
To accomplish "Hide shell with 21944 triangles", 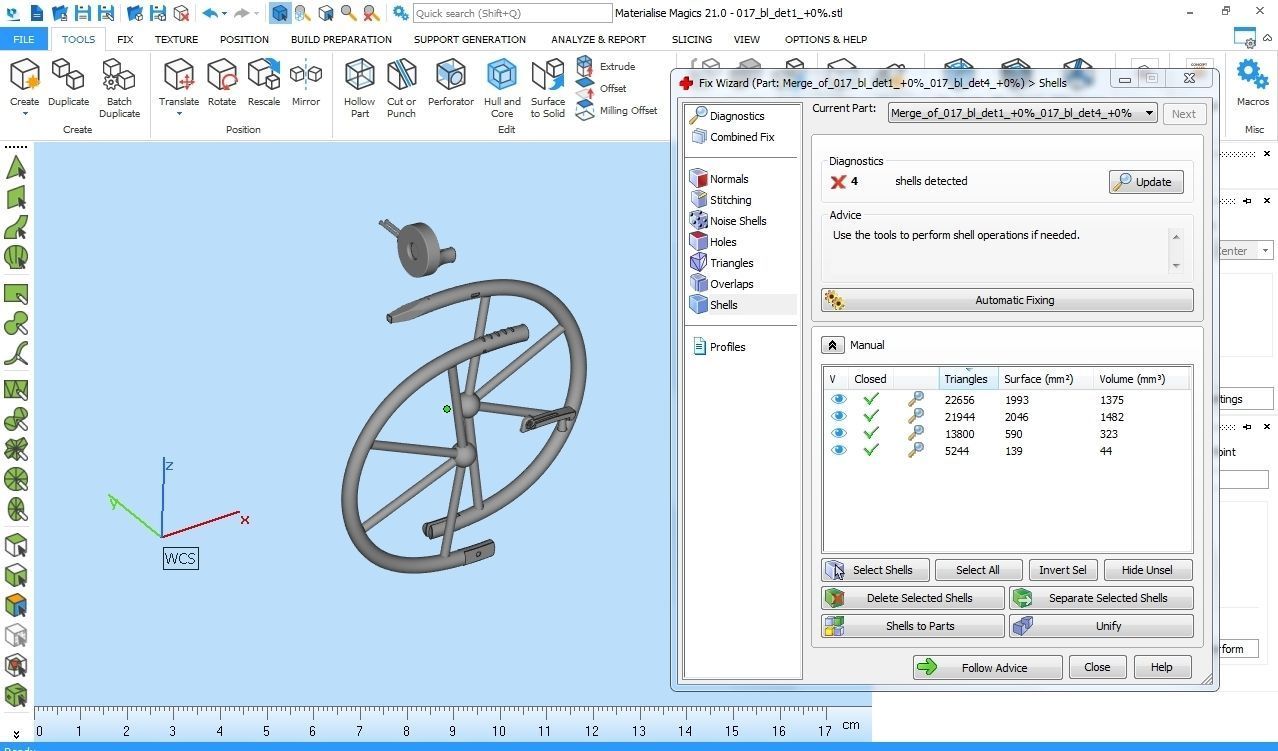I will click(838, 417).
